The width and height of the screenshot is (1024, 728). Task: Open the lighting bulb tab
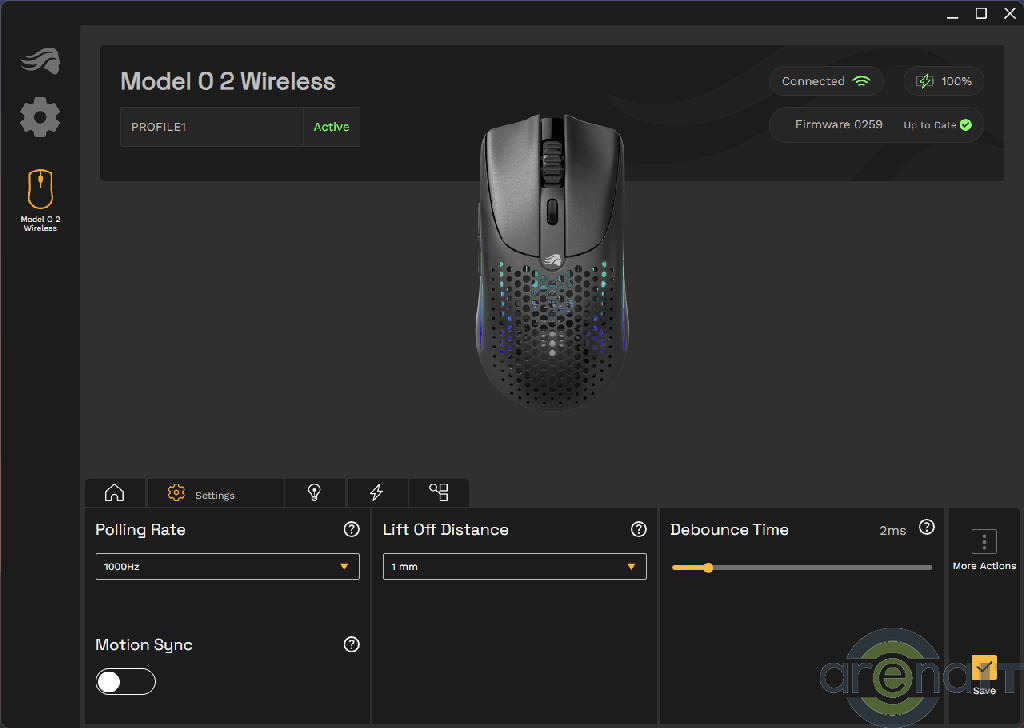[x=315, y=493]
